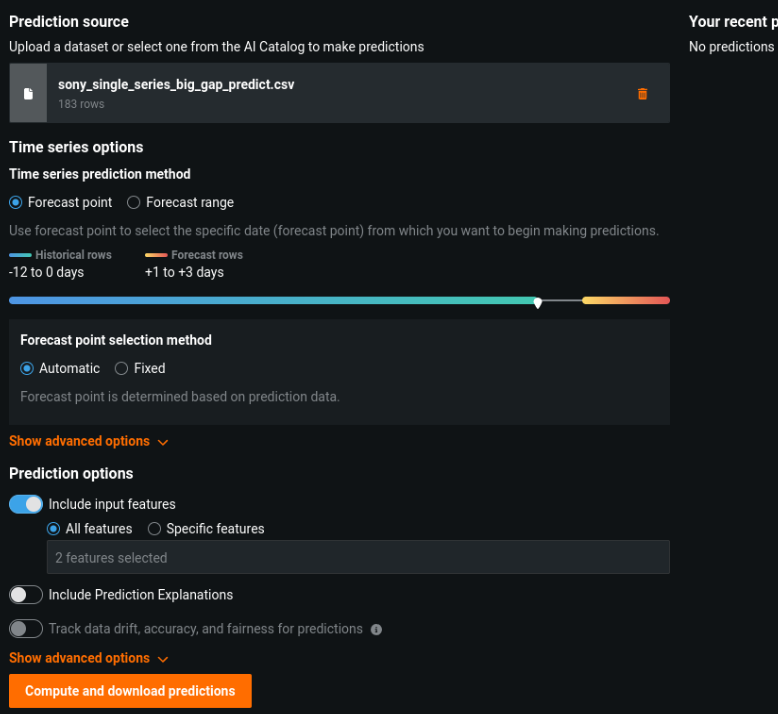The image size is (778, 714).
Task: Select the Specific features radio option
Action: 155,528
